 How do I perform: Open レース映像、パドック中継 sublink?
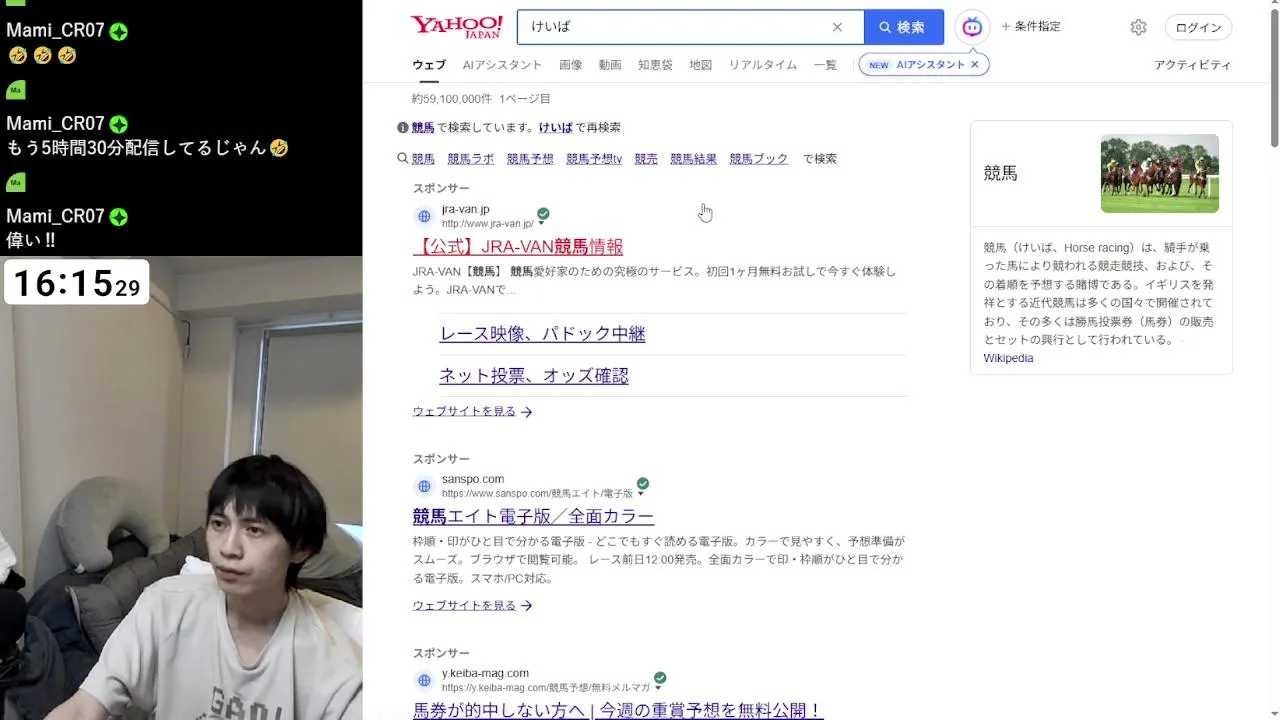[x=543, y=334]
